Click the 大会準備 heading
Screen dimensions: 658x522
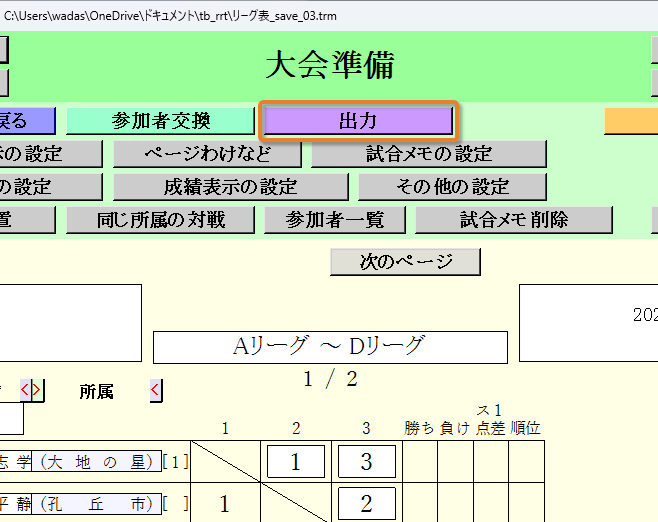[330, 65]
